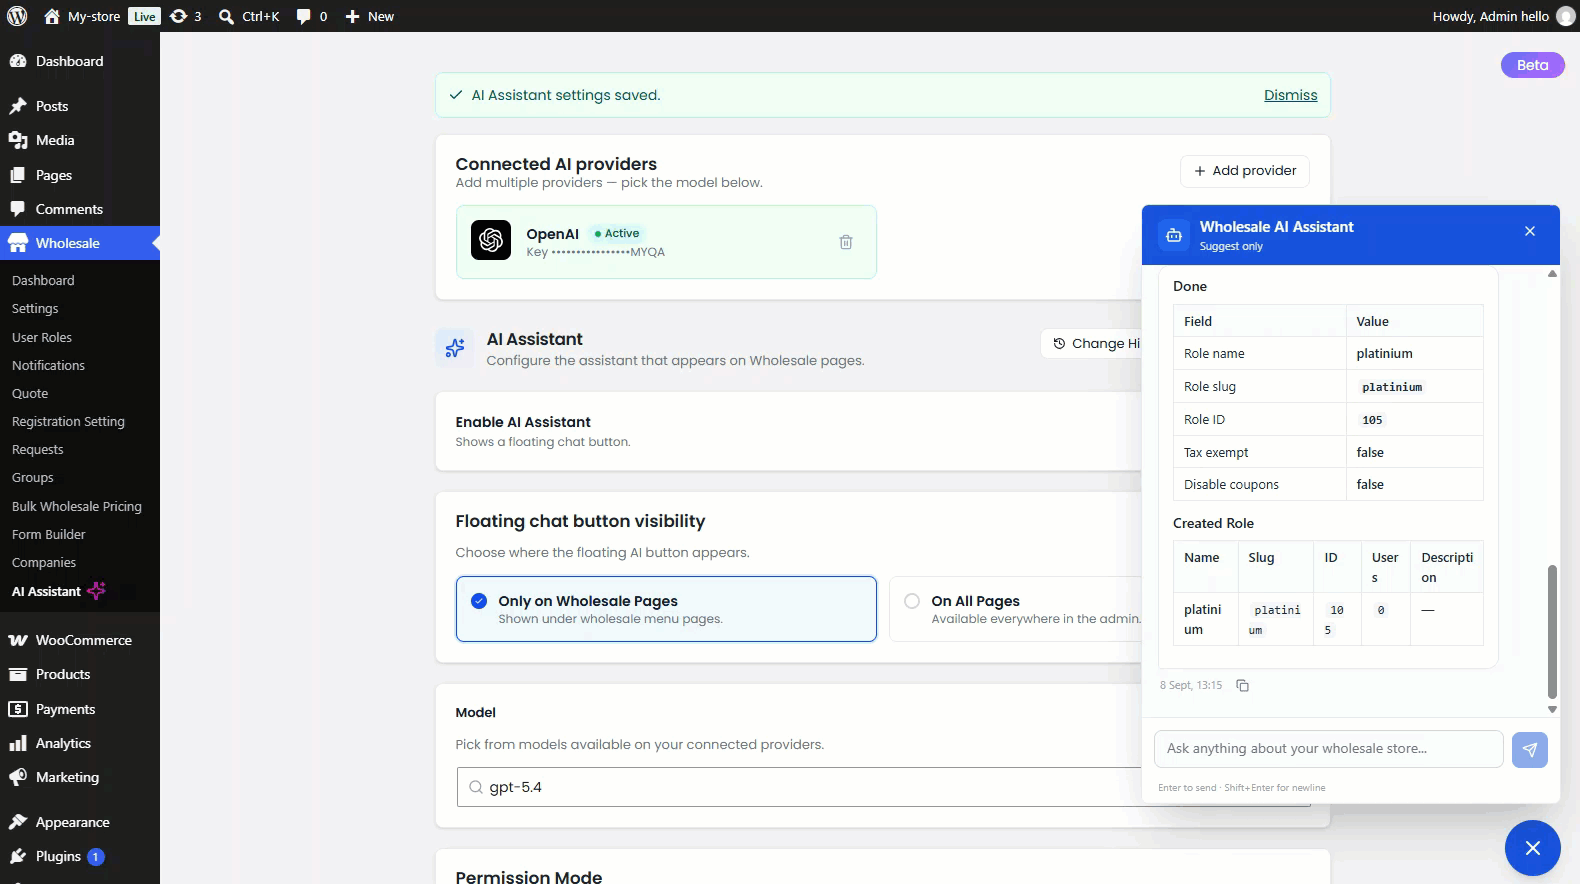1580x884 pixels.
Task: Select On All Pages option
Action: (x=1015, y=609)
